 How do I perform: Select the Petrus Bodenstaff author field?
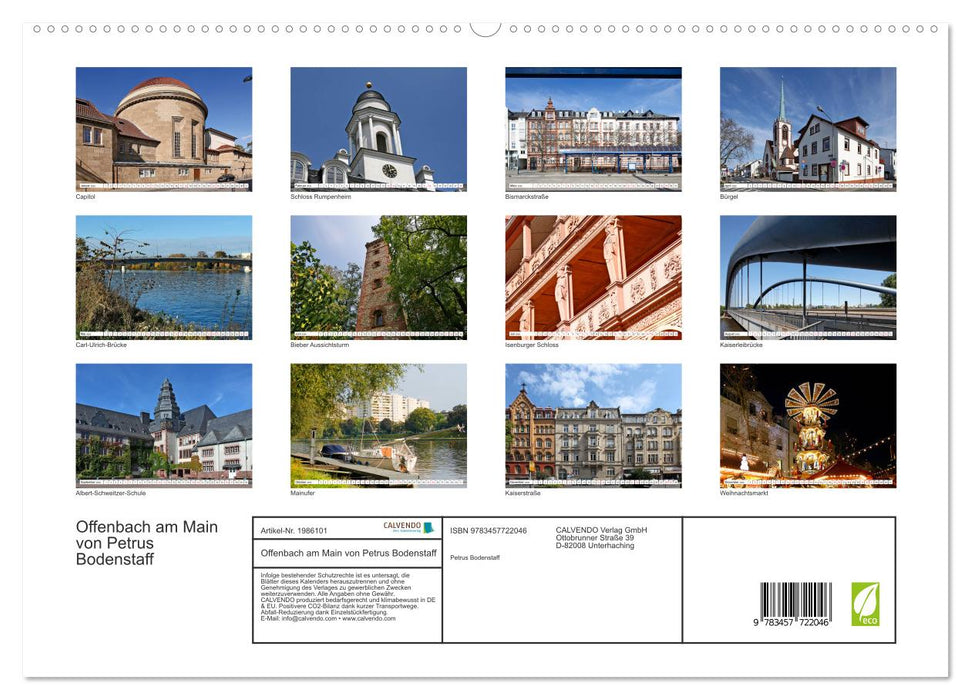point(476,557)
